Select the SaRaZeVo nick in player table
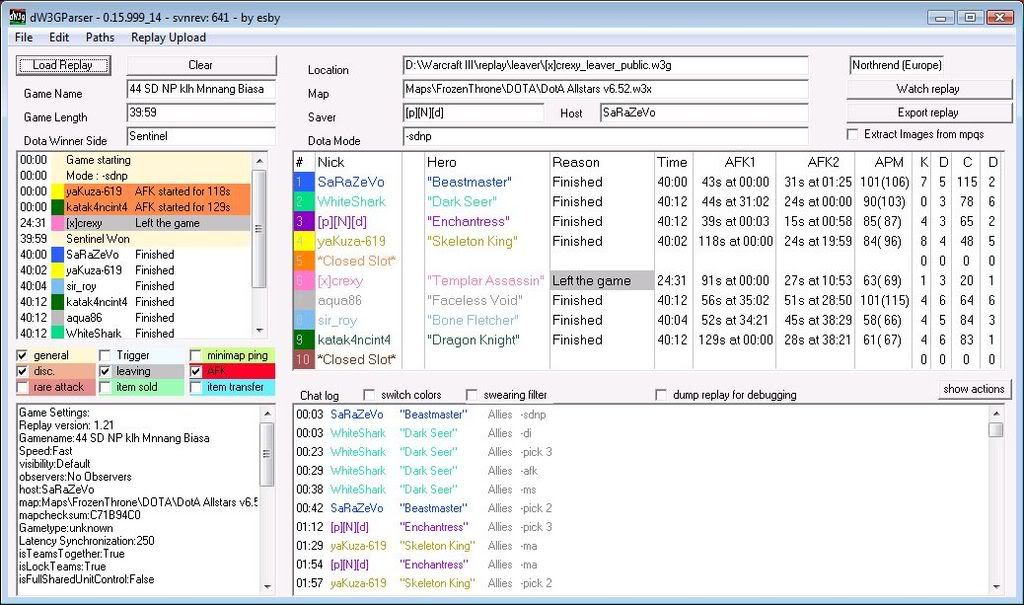Viewport: 1024px width, 605px height. pyautogui.click(x=351, y=182)
